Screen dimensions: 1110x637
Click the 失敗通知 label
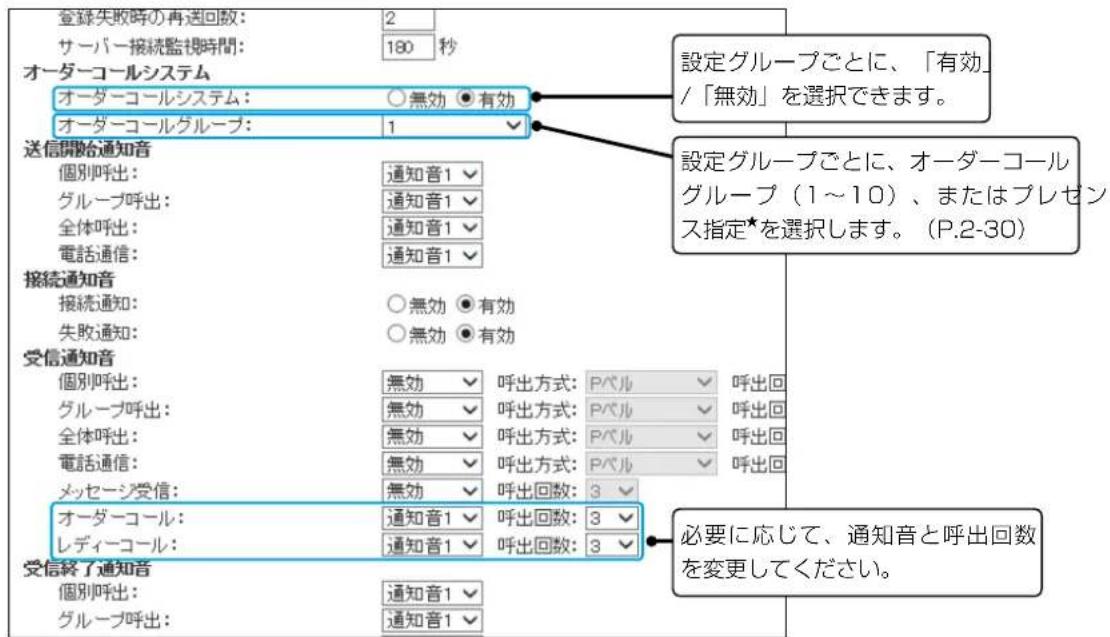click(x=98, y=333)
